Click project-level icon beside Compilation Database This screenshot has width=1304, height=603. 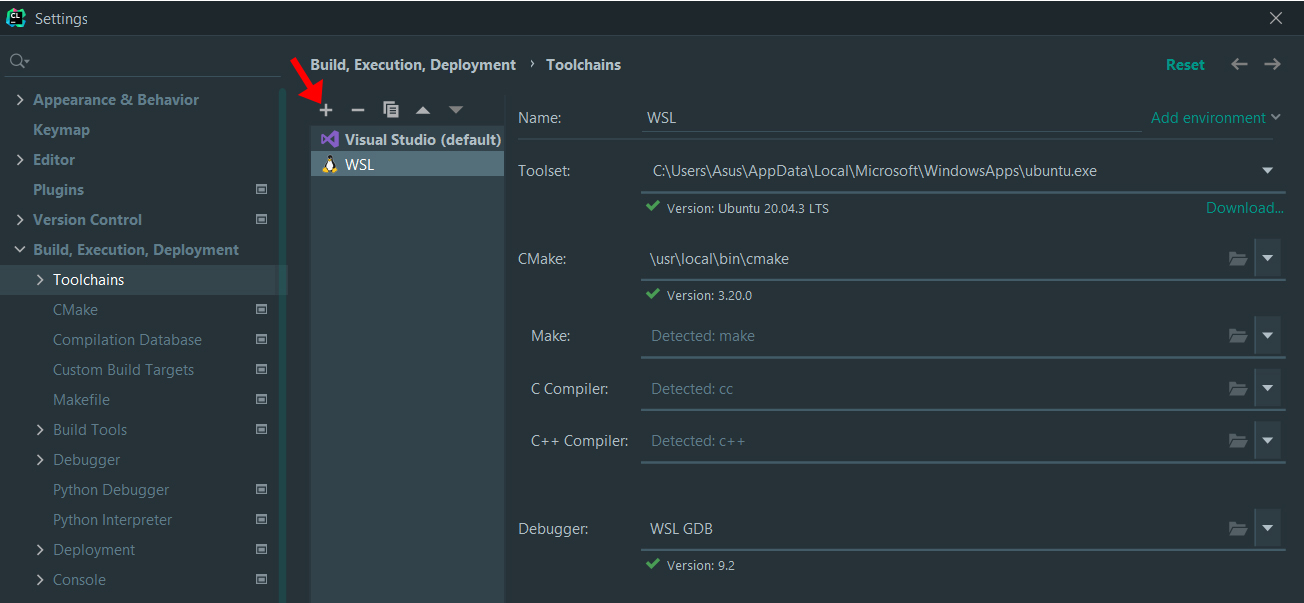click(261, 339)
